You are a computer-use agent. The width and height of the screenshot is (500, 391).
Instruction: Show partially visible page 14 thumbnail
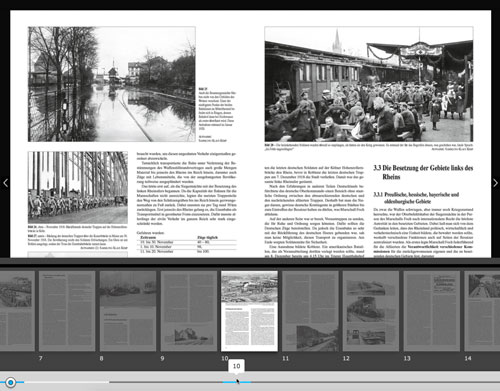(482, 311)
